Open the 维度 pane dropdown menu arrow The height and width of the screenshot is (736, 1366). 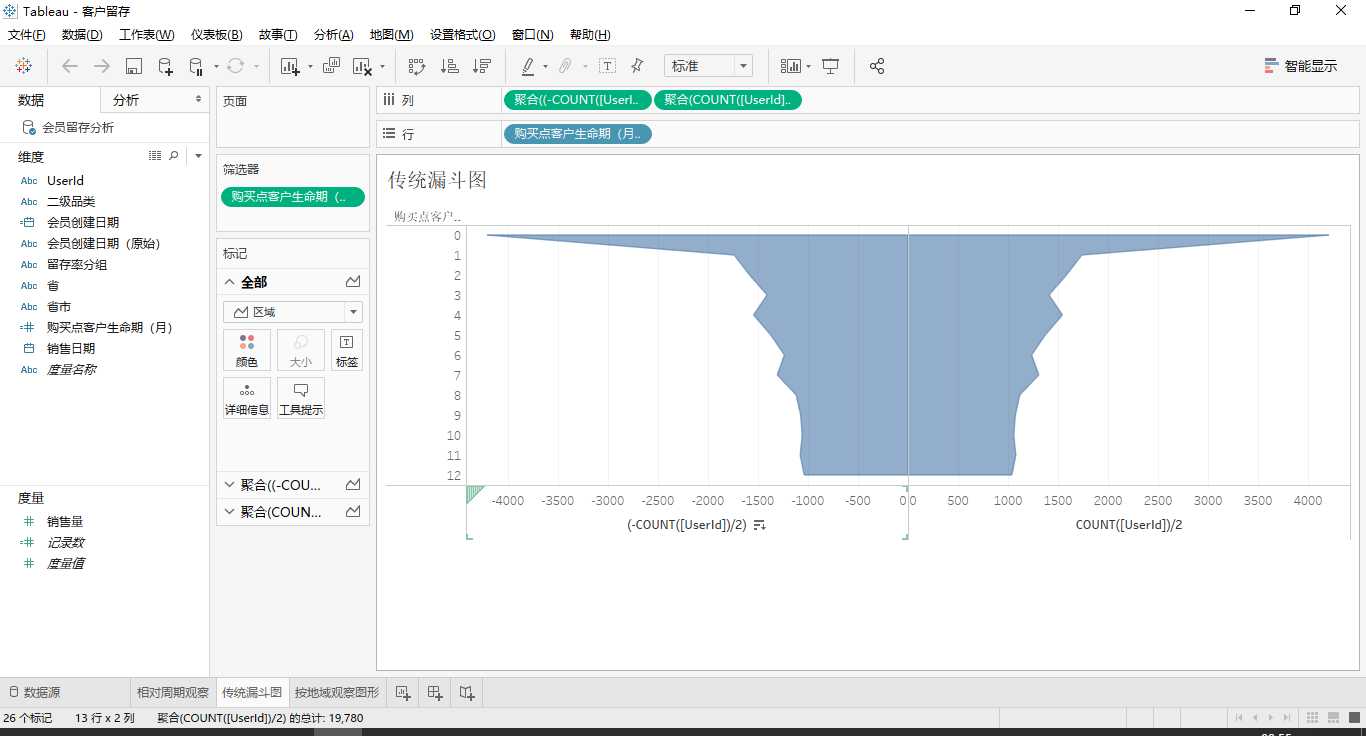click(x=198, y=156)
